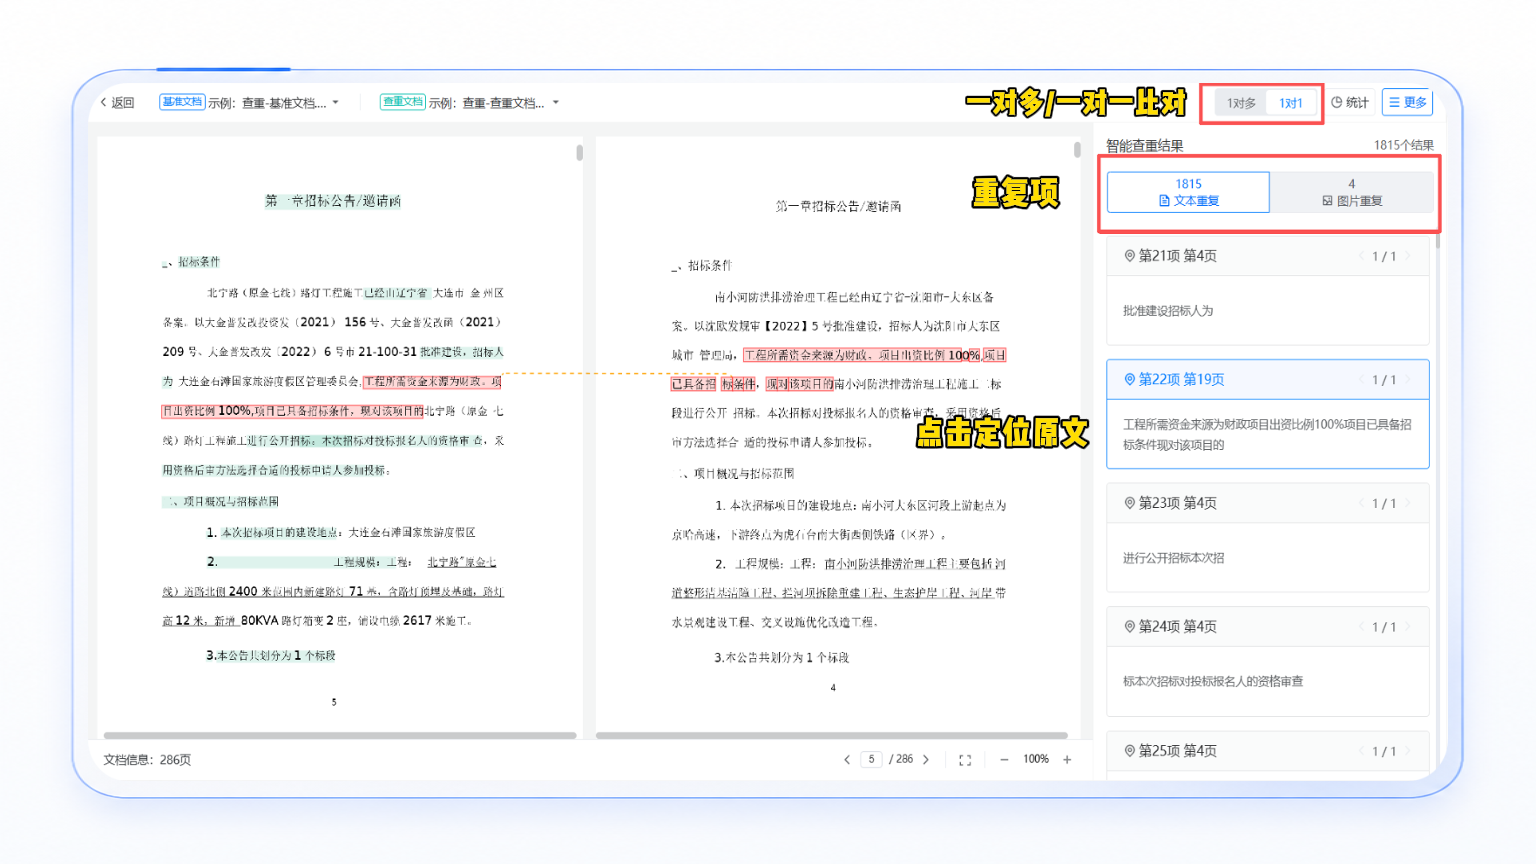Go to the next document page
This screenshot has height=864, width=1536.
[x=926, y=760]
